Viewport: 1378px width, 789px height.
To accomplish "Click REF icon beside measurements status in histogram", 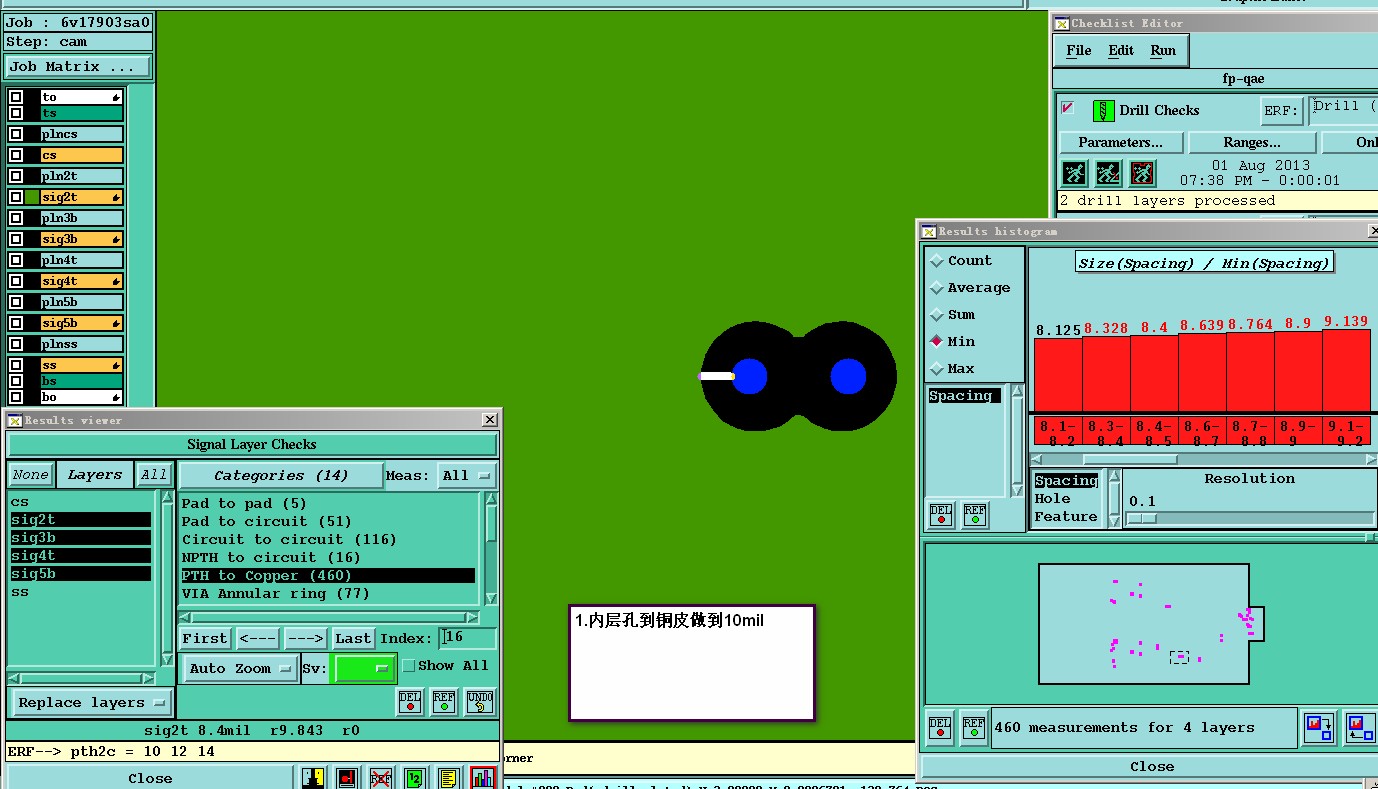I will click(975, 728).
